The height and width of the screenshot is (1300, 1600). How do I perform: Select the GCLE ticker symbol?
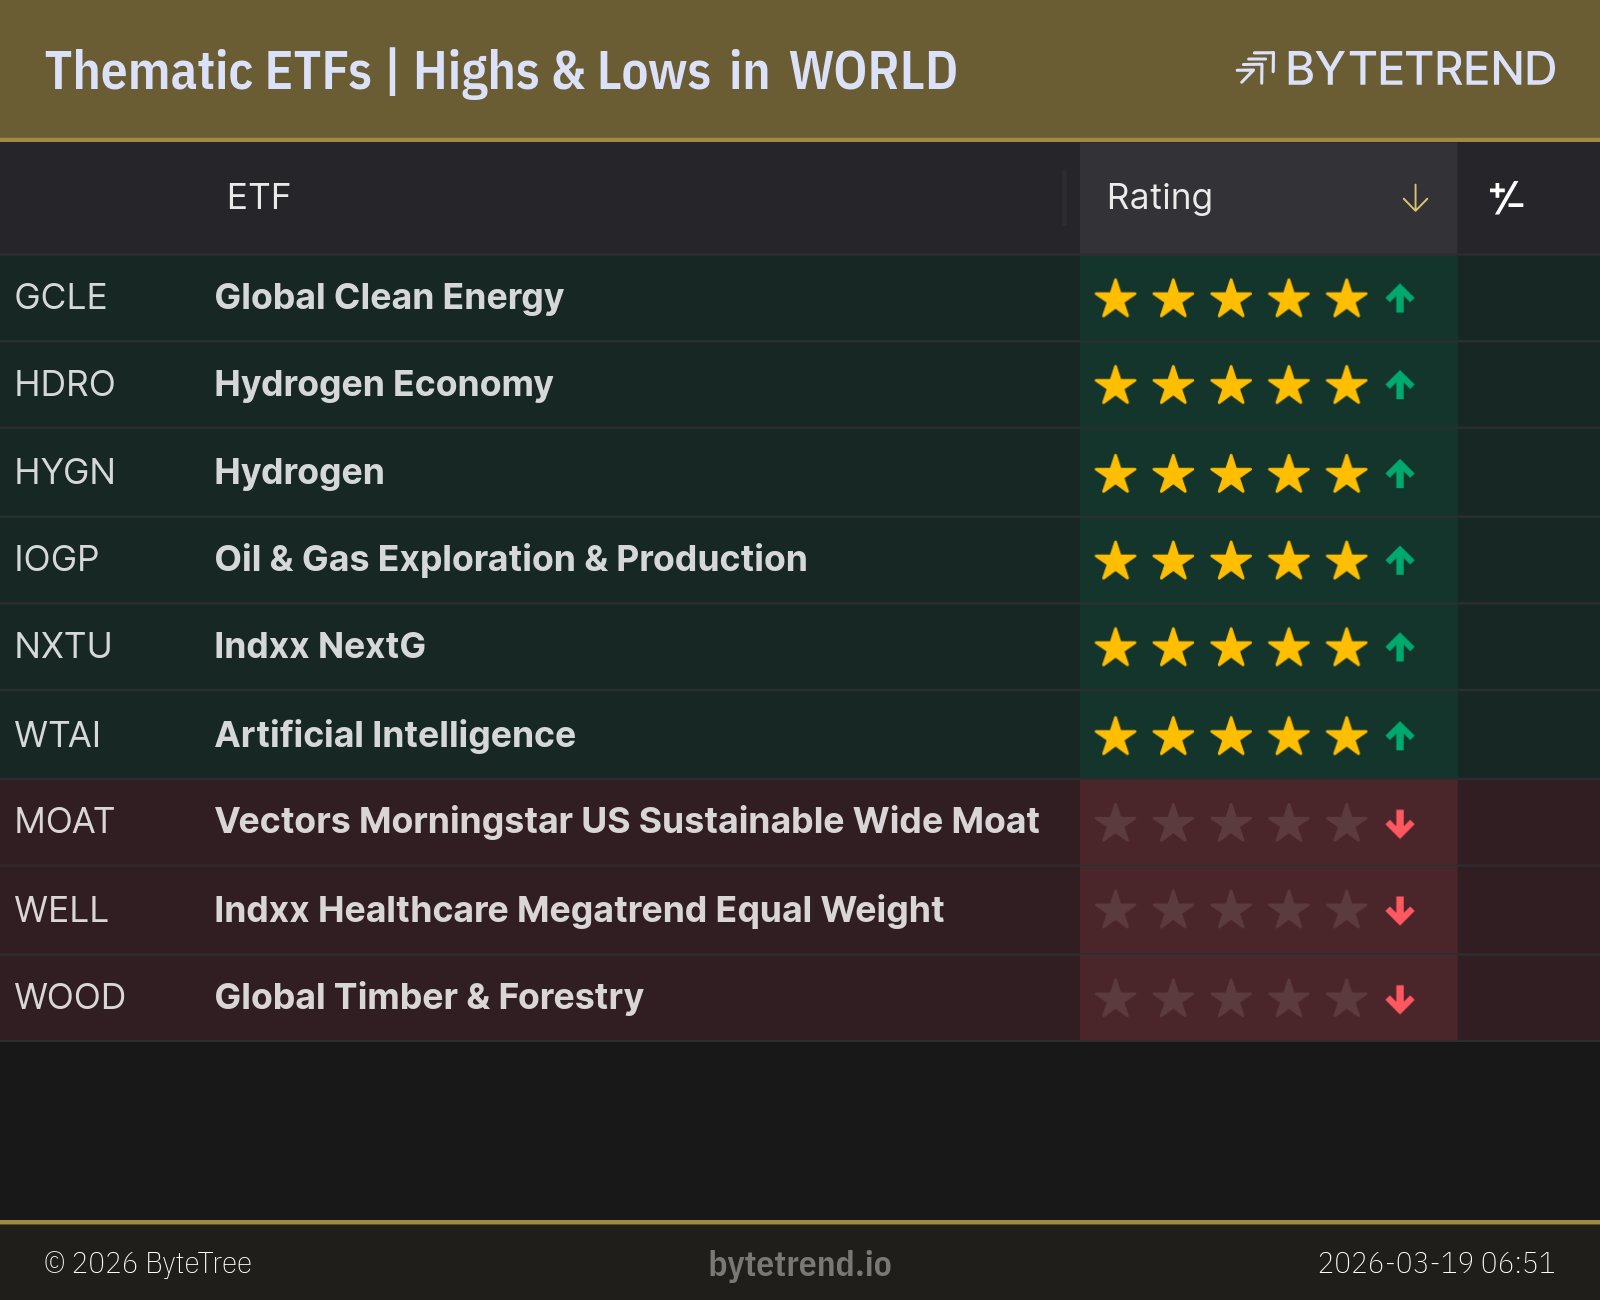pyautogui.click(x=61, y=297)
